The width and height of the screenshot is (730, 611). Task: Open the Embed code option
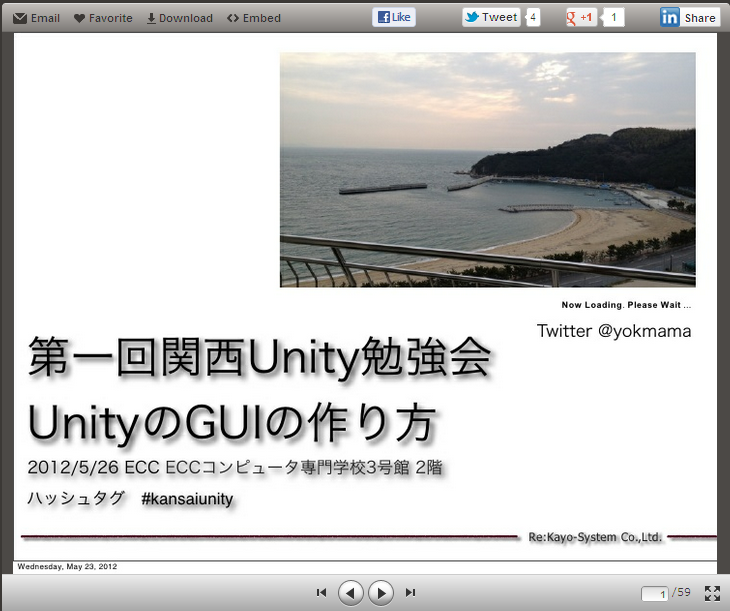point(254,18)
